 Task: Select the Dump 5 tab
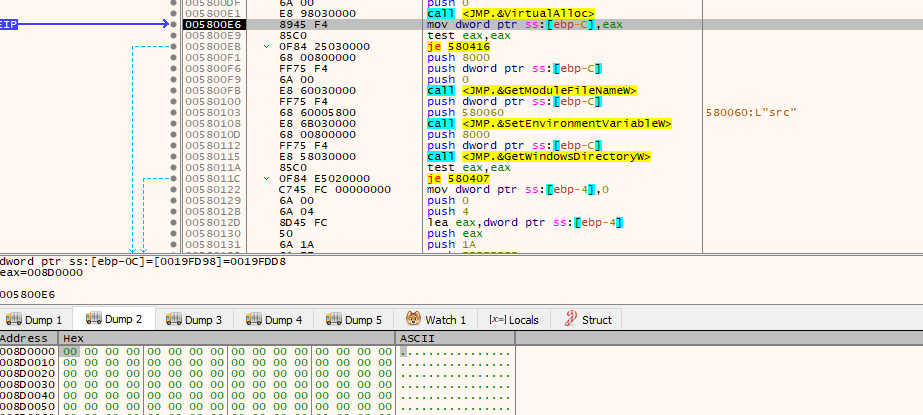354,320
